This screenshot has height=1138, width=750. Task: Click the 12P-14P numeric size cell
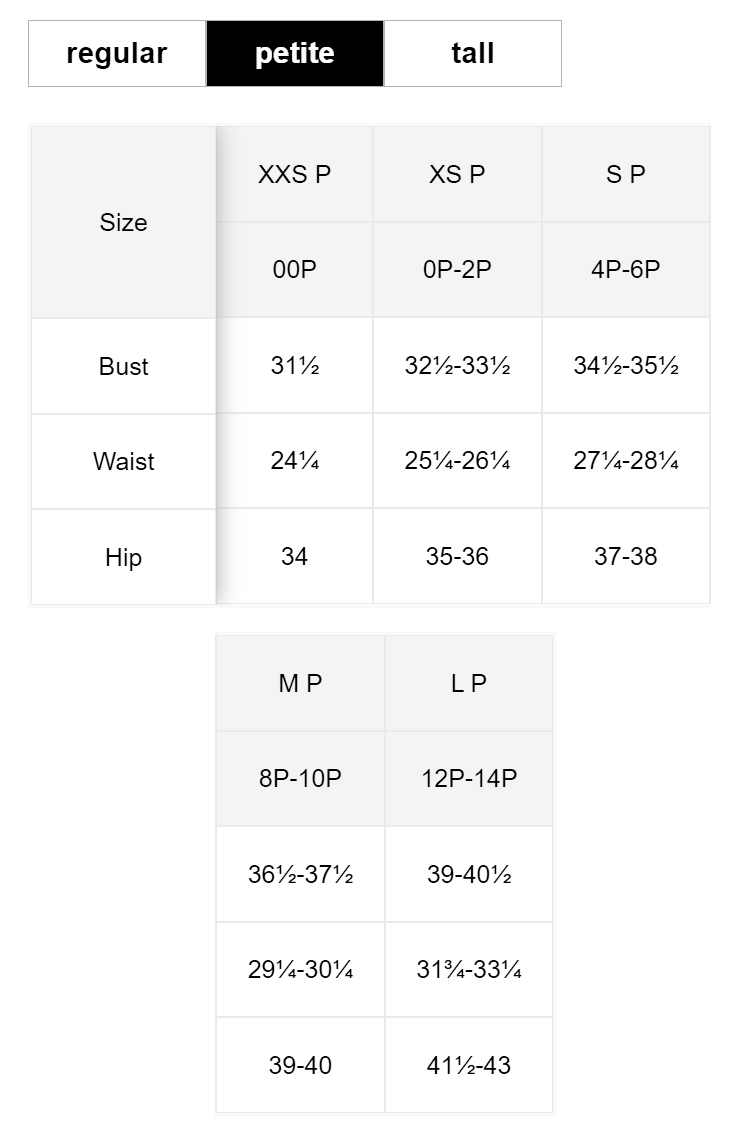pos(469,779)
